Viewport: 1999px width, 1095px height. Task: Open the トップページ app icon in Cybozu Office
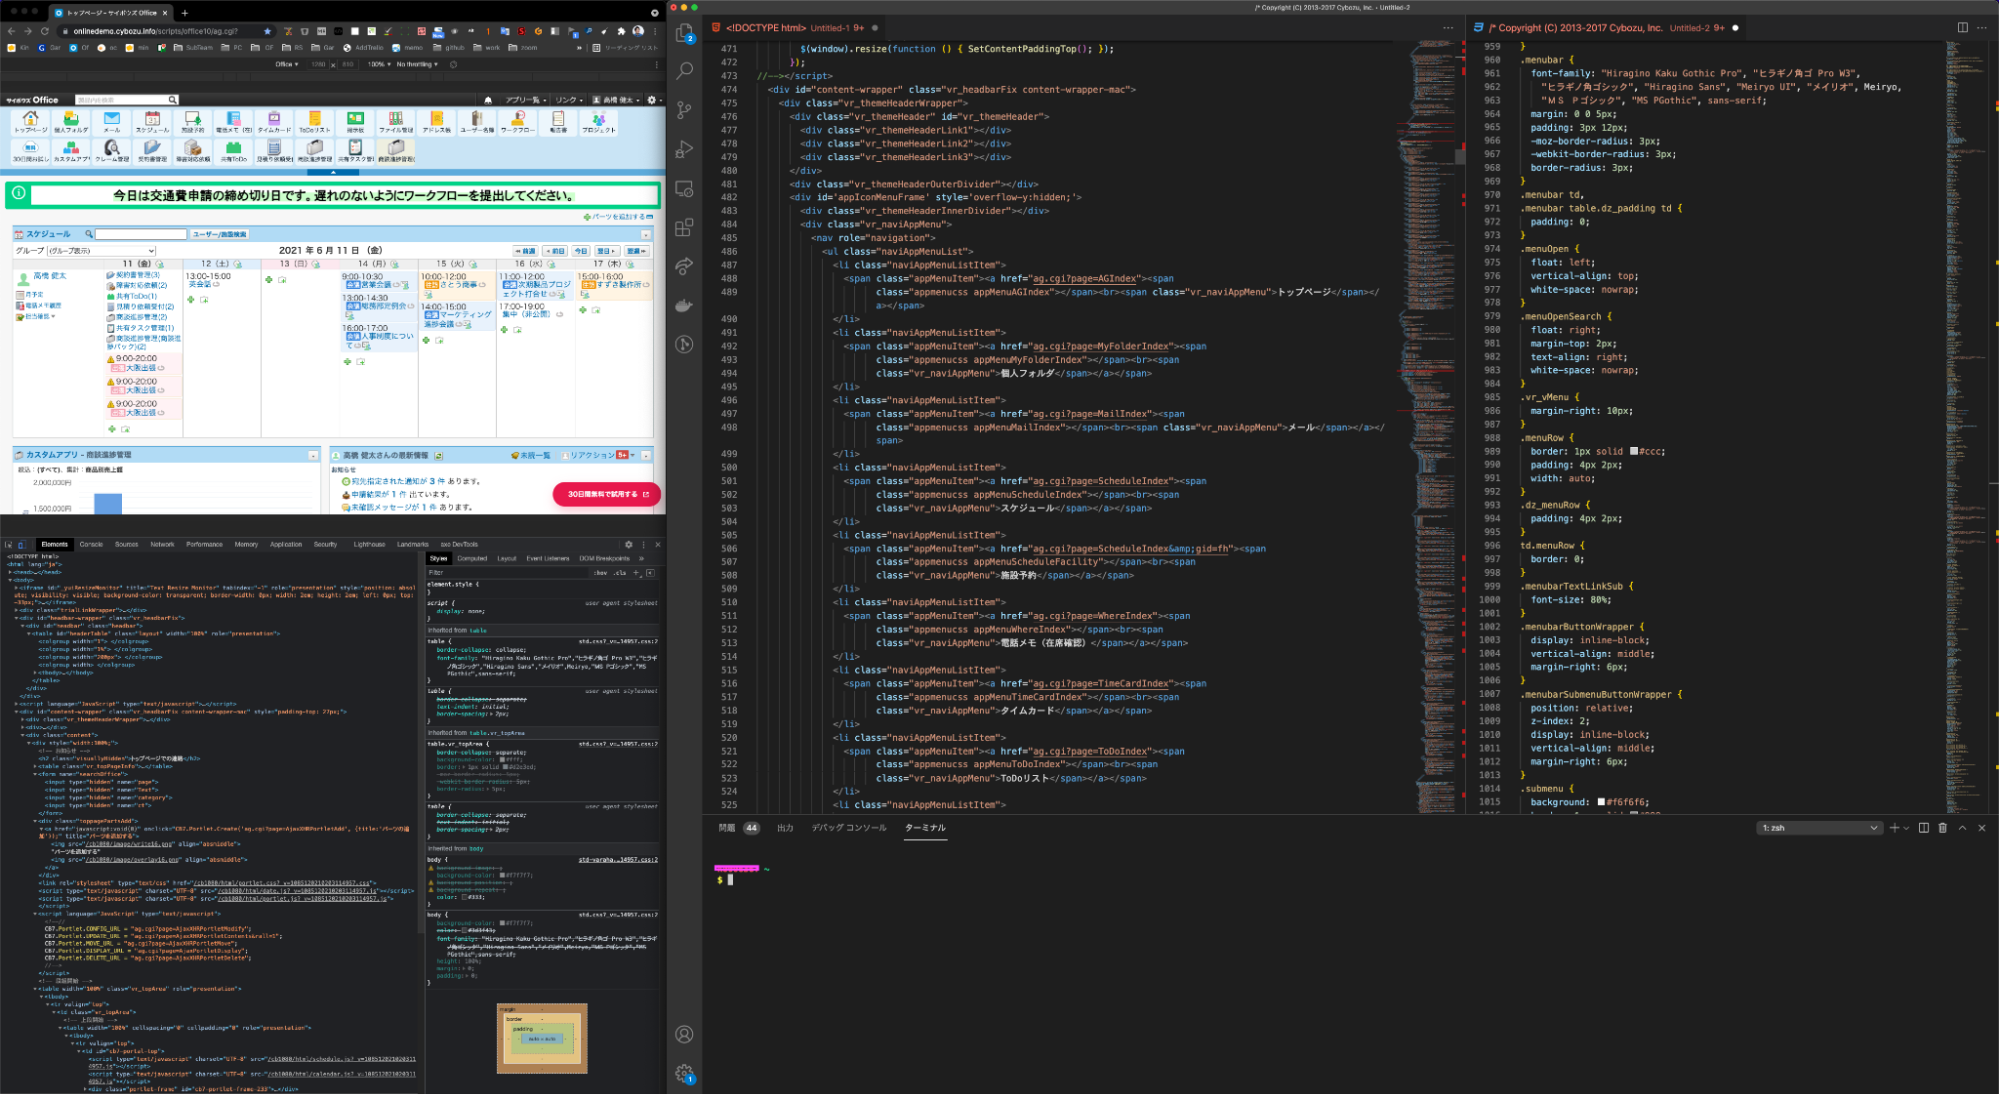pyautogui.click(x=31, y=123)
